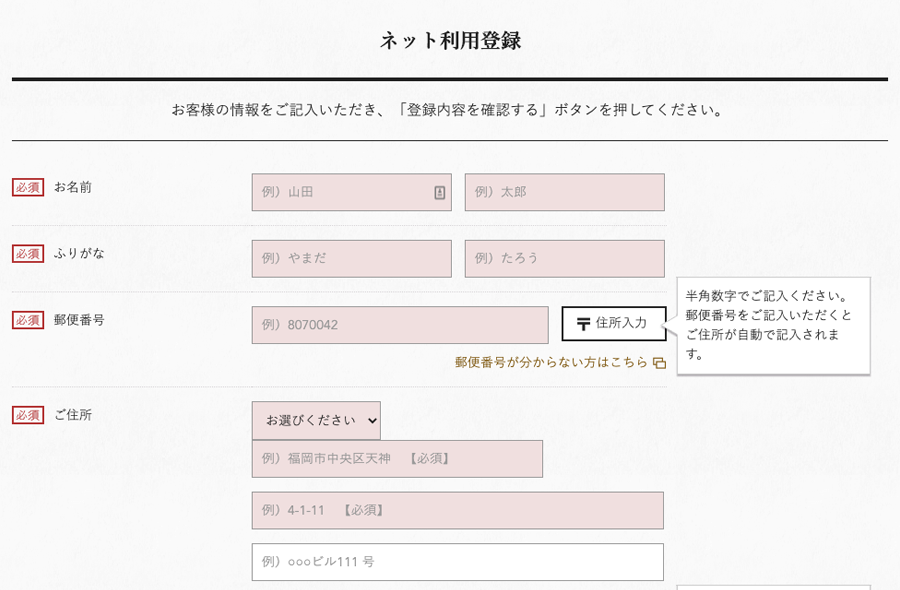
Task: Click the city address field 例）福岡市中央区天神
Action: tap(397, 459)
